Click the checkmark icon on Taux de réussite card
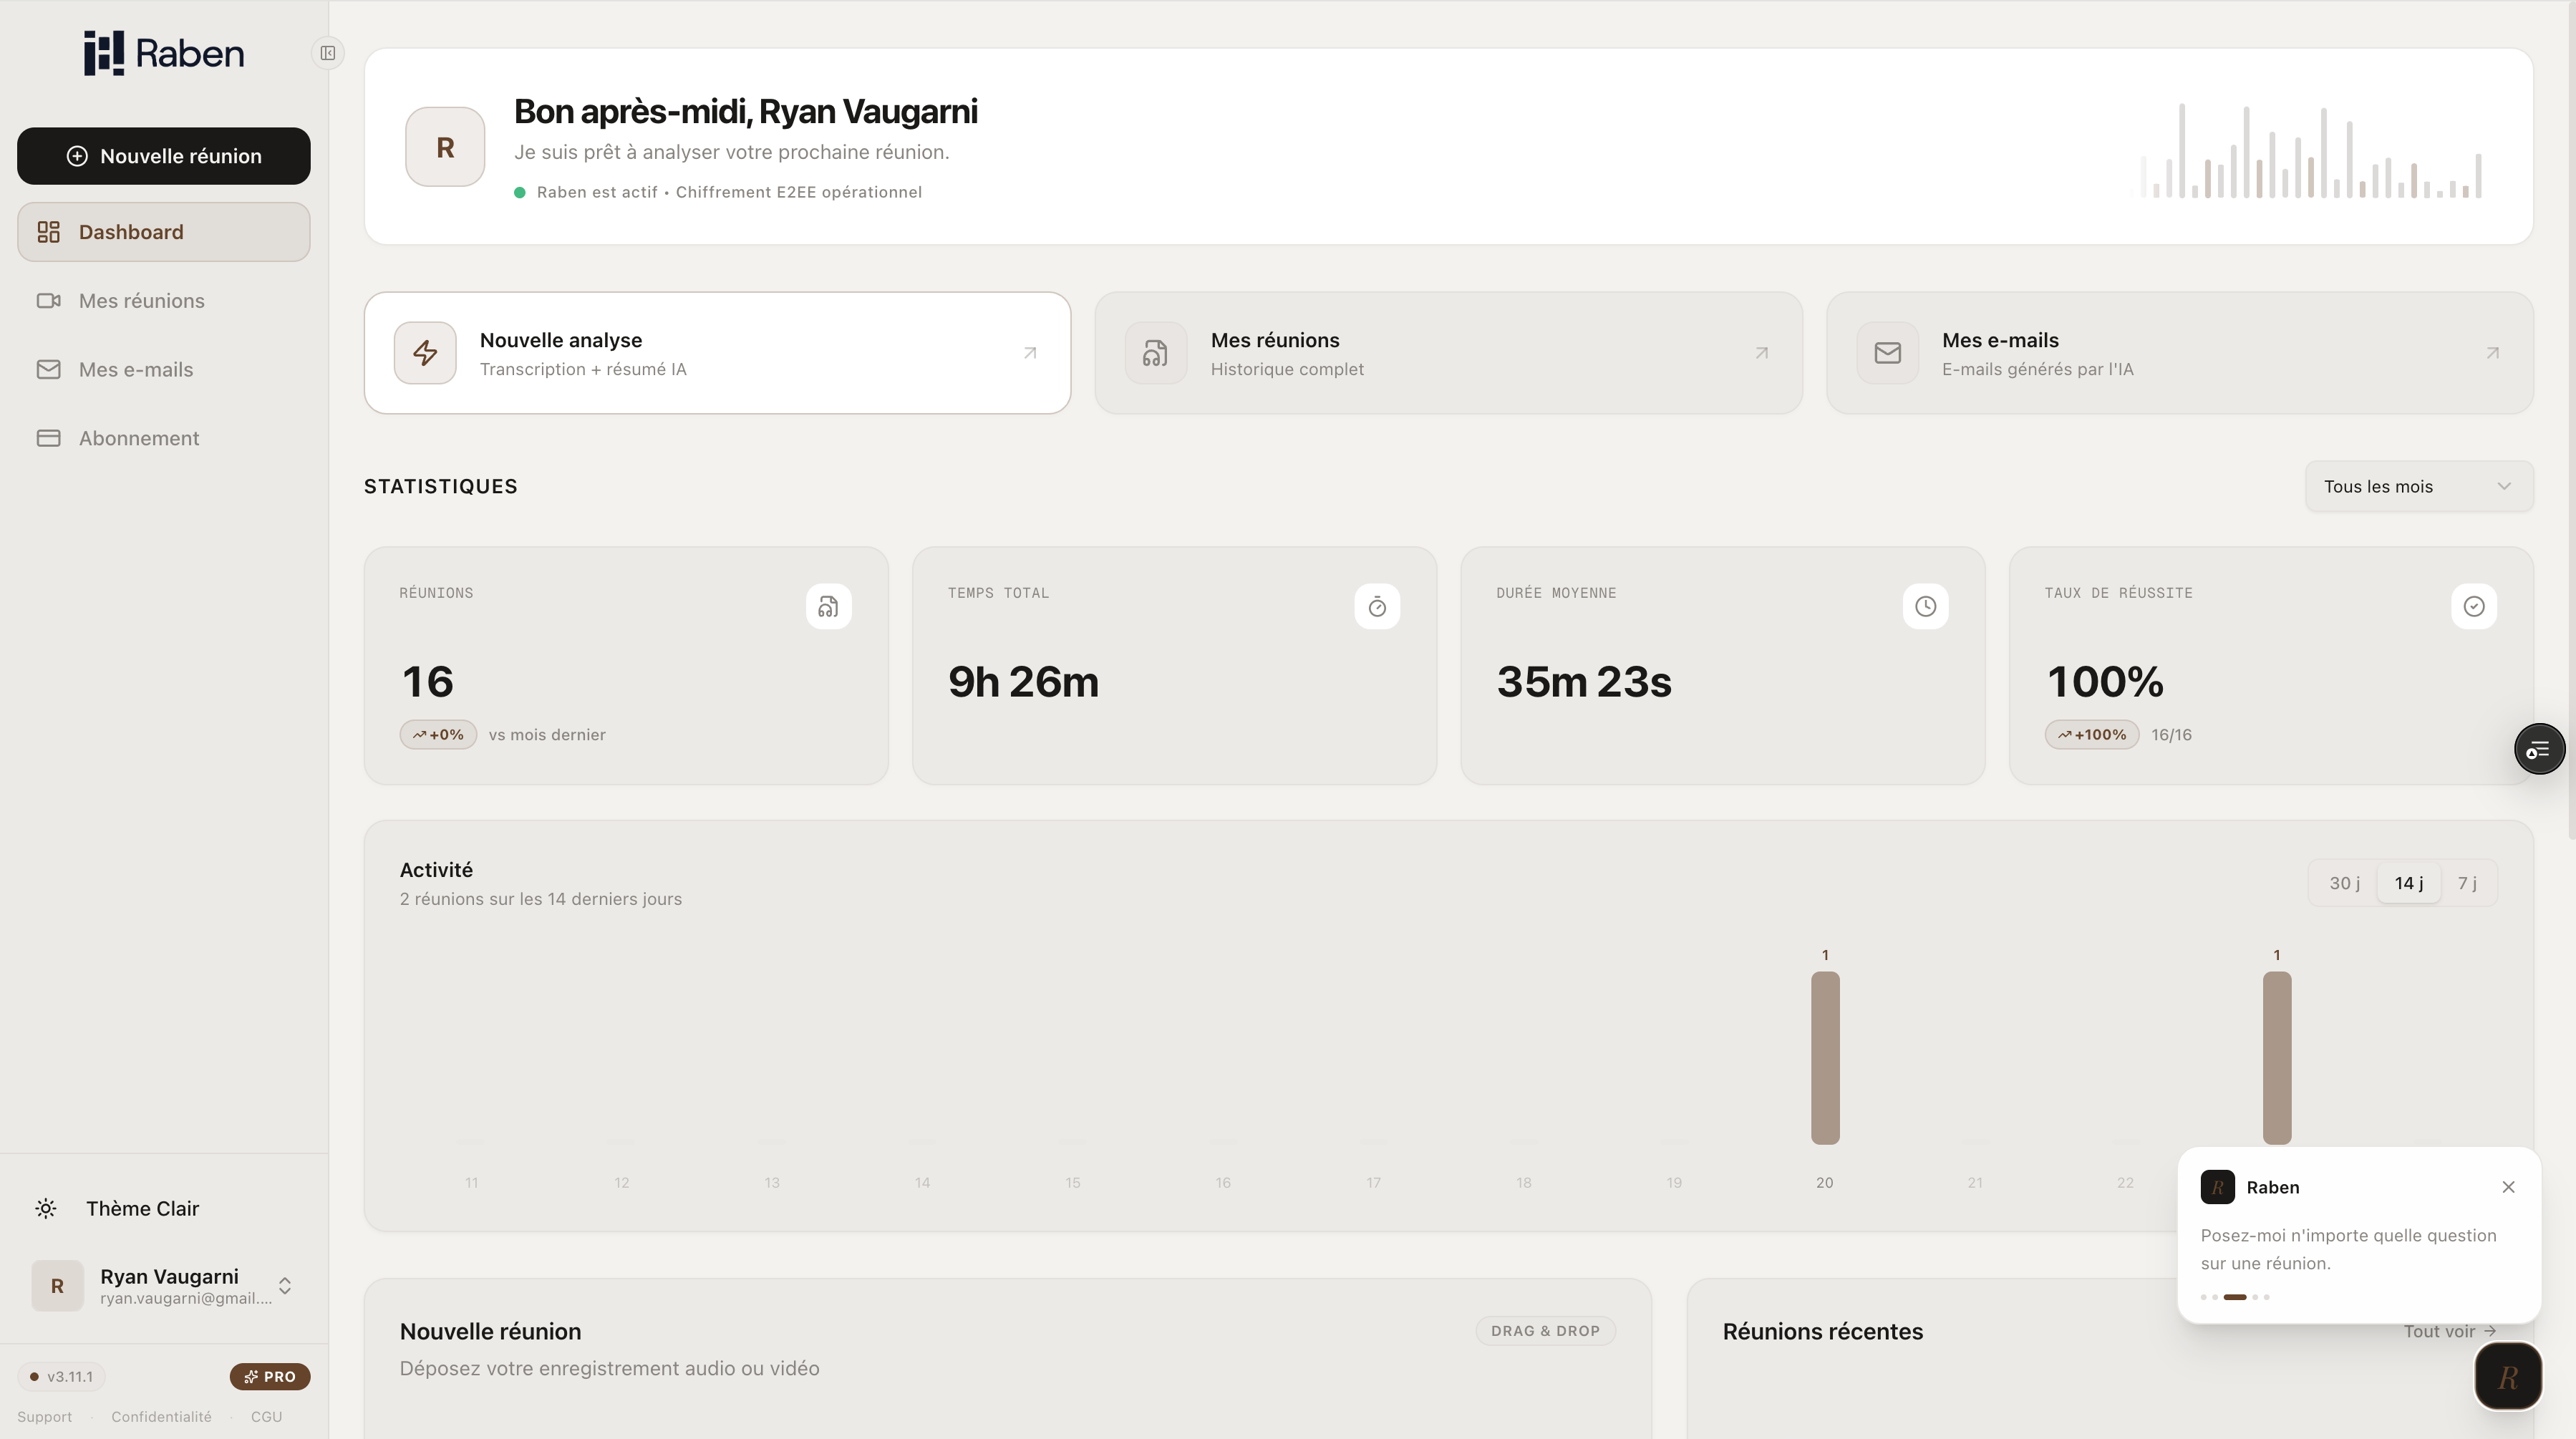Viewport: 2576px width, 1439px height. point(2474,607)
